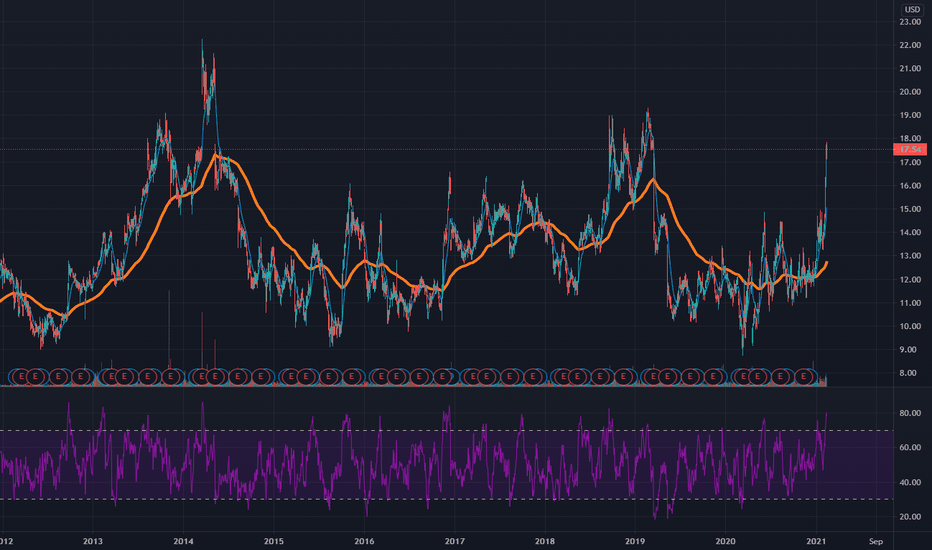This screenshot has height=550, width=932.
Task: Click the 2015 label on time axis
Action: (273, 541)
